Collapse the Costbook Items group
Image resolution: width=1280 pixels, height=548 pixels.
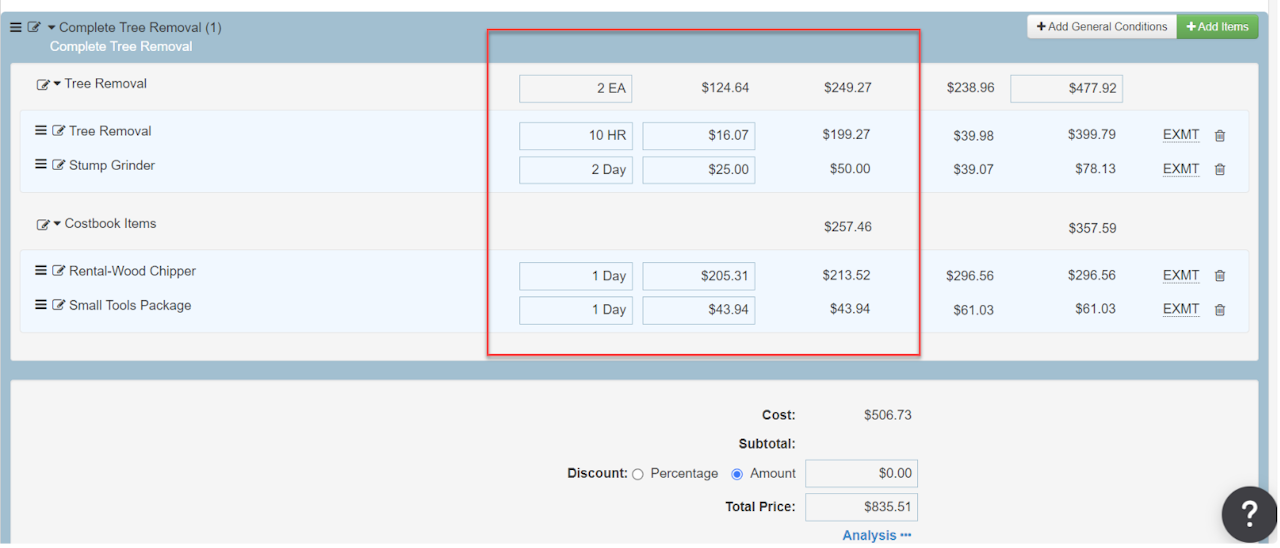57,224
